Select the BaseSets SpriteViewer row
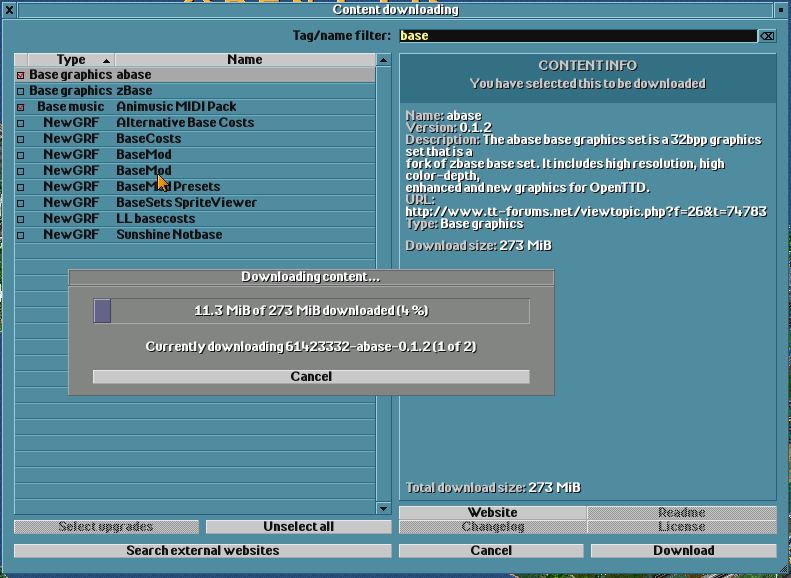The width and height of the screenshot is (791, 578). [x=195, y=203]
